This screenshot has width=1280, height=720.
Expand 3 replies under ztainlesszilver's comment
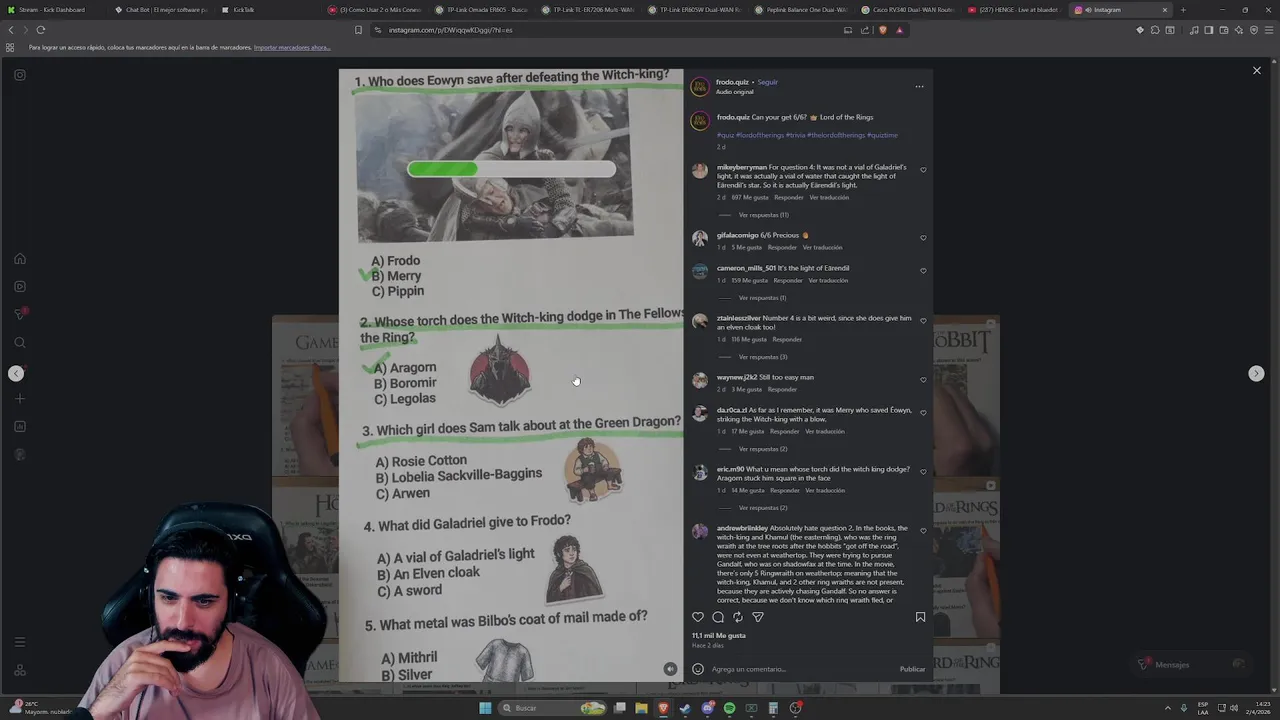pyautogui.click(x=763, y=357)
